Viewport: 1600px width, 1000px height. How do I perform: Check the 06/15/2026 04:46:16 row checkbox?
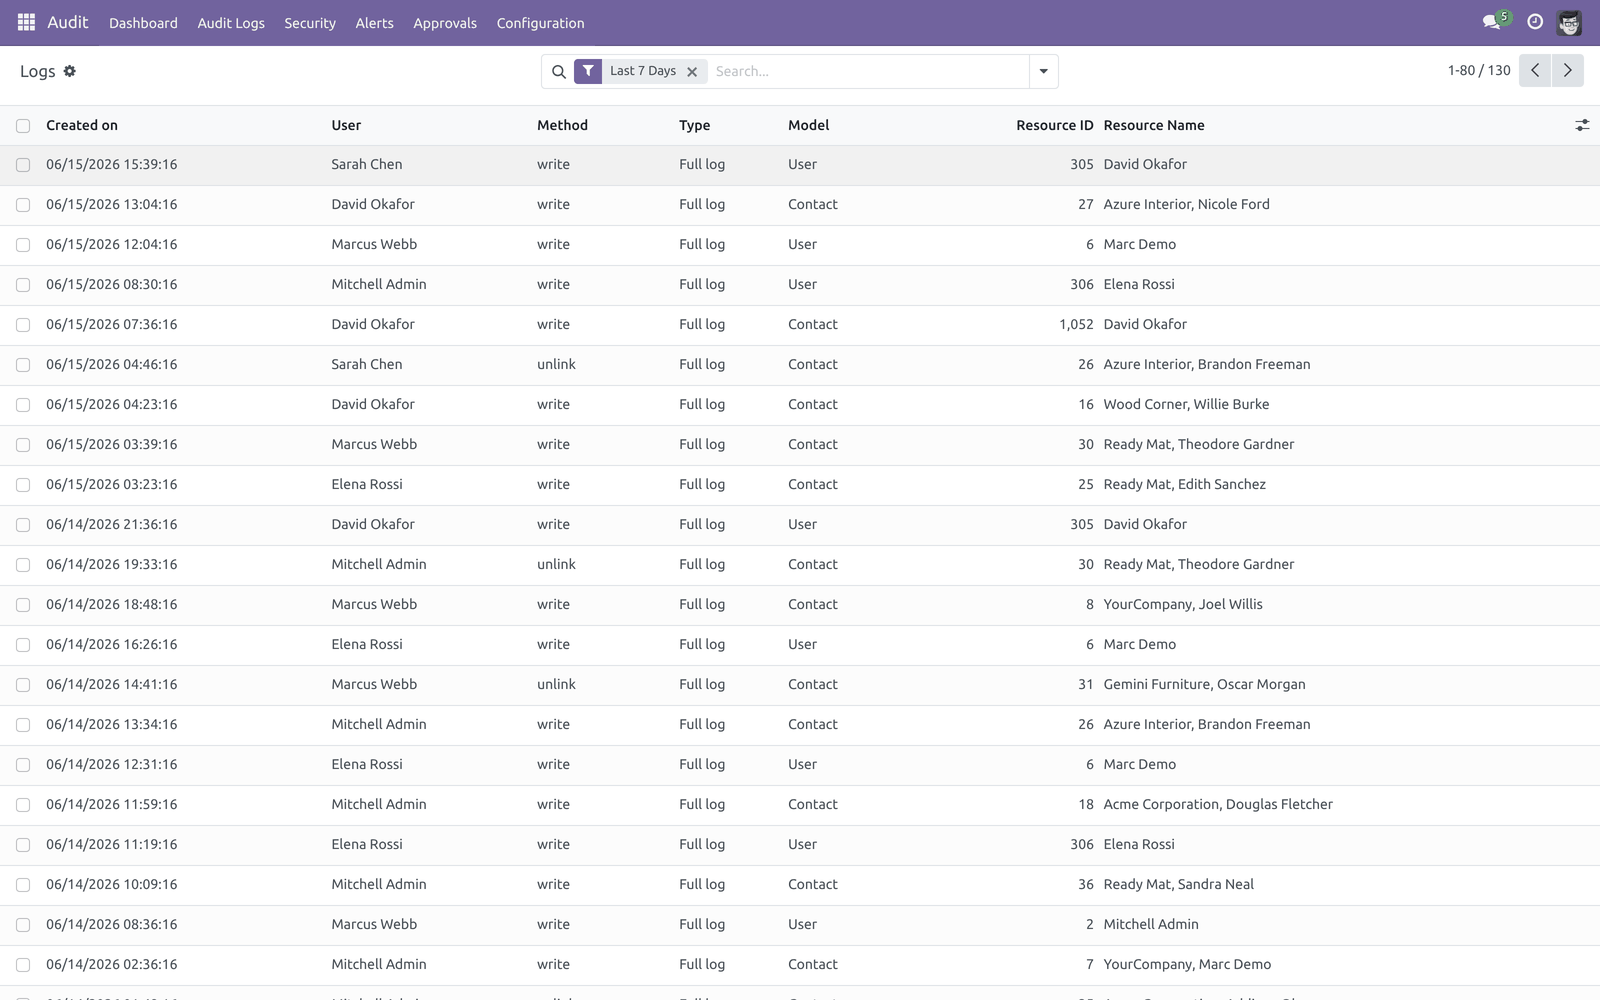point(23,365)
